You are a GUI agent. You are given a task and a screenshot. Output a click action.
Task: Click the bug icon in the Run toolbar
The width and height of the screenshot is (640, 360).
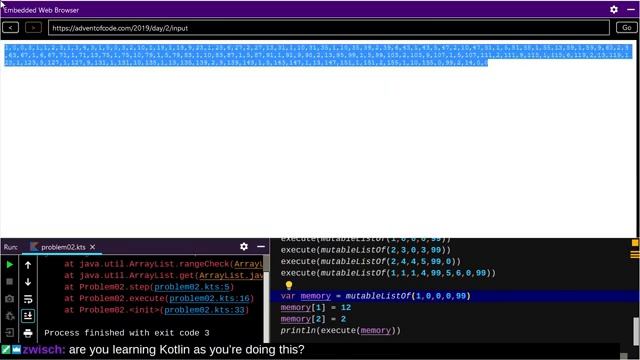click(x=9, y=316)
